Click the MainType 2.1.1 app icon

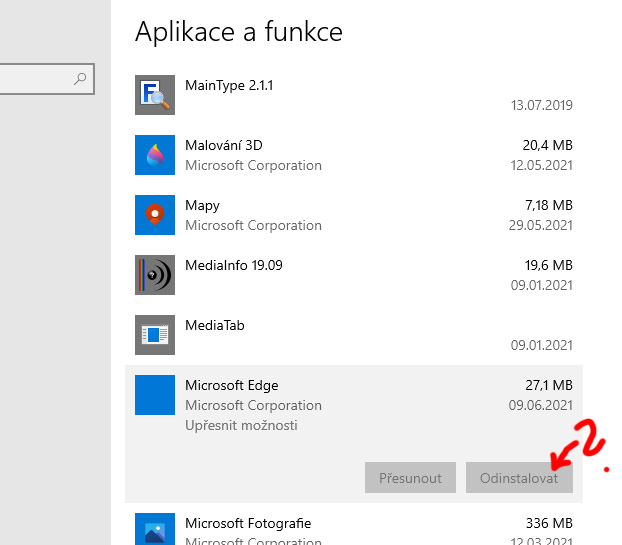155,95
